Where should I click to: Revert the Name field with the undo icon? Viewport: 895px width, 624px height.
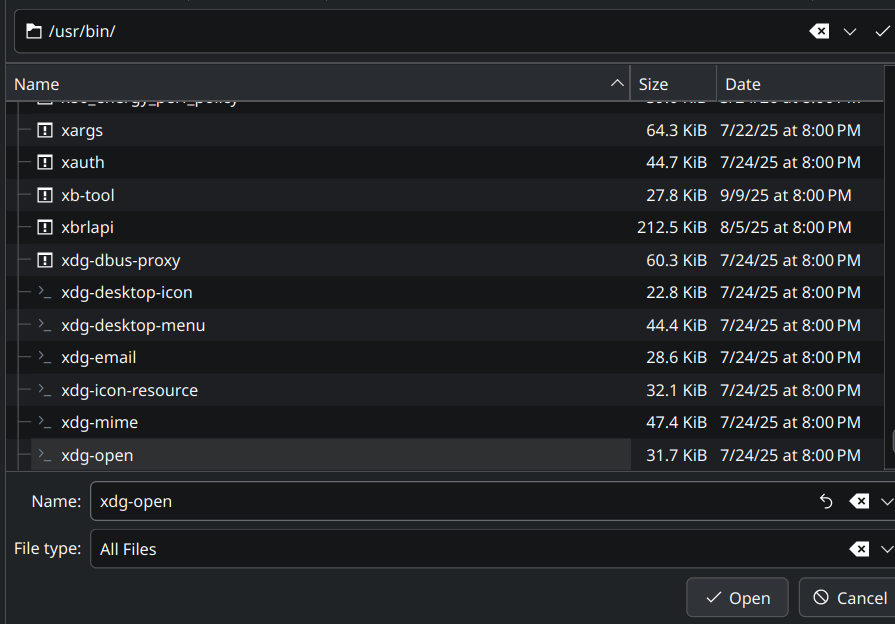[x=826, y=501]
